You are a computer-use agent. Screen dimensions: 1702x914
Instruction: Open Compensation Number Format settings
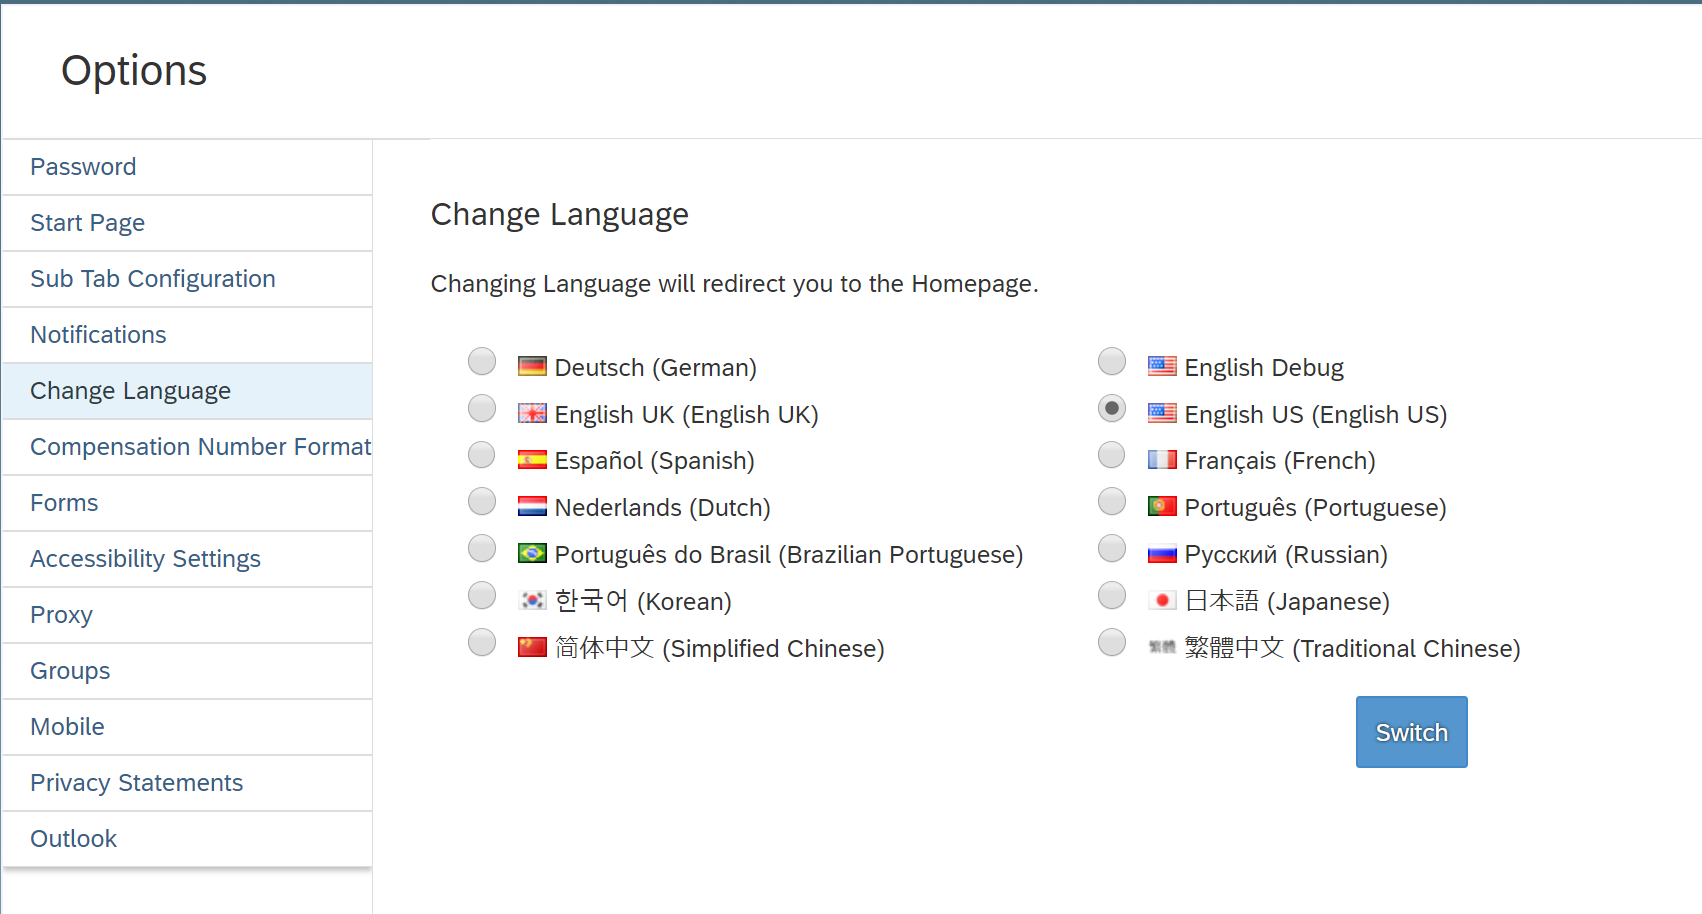[x=187, y=447]
